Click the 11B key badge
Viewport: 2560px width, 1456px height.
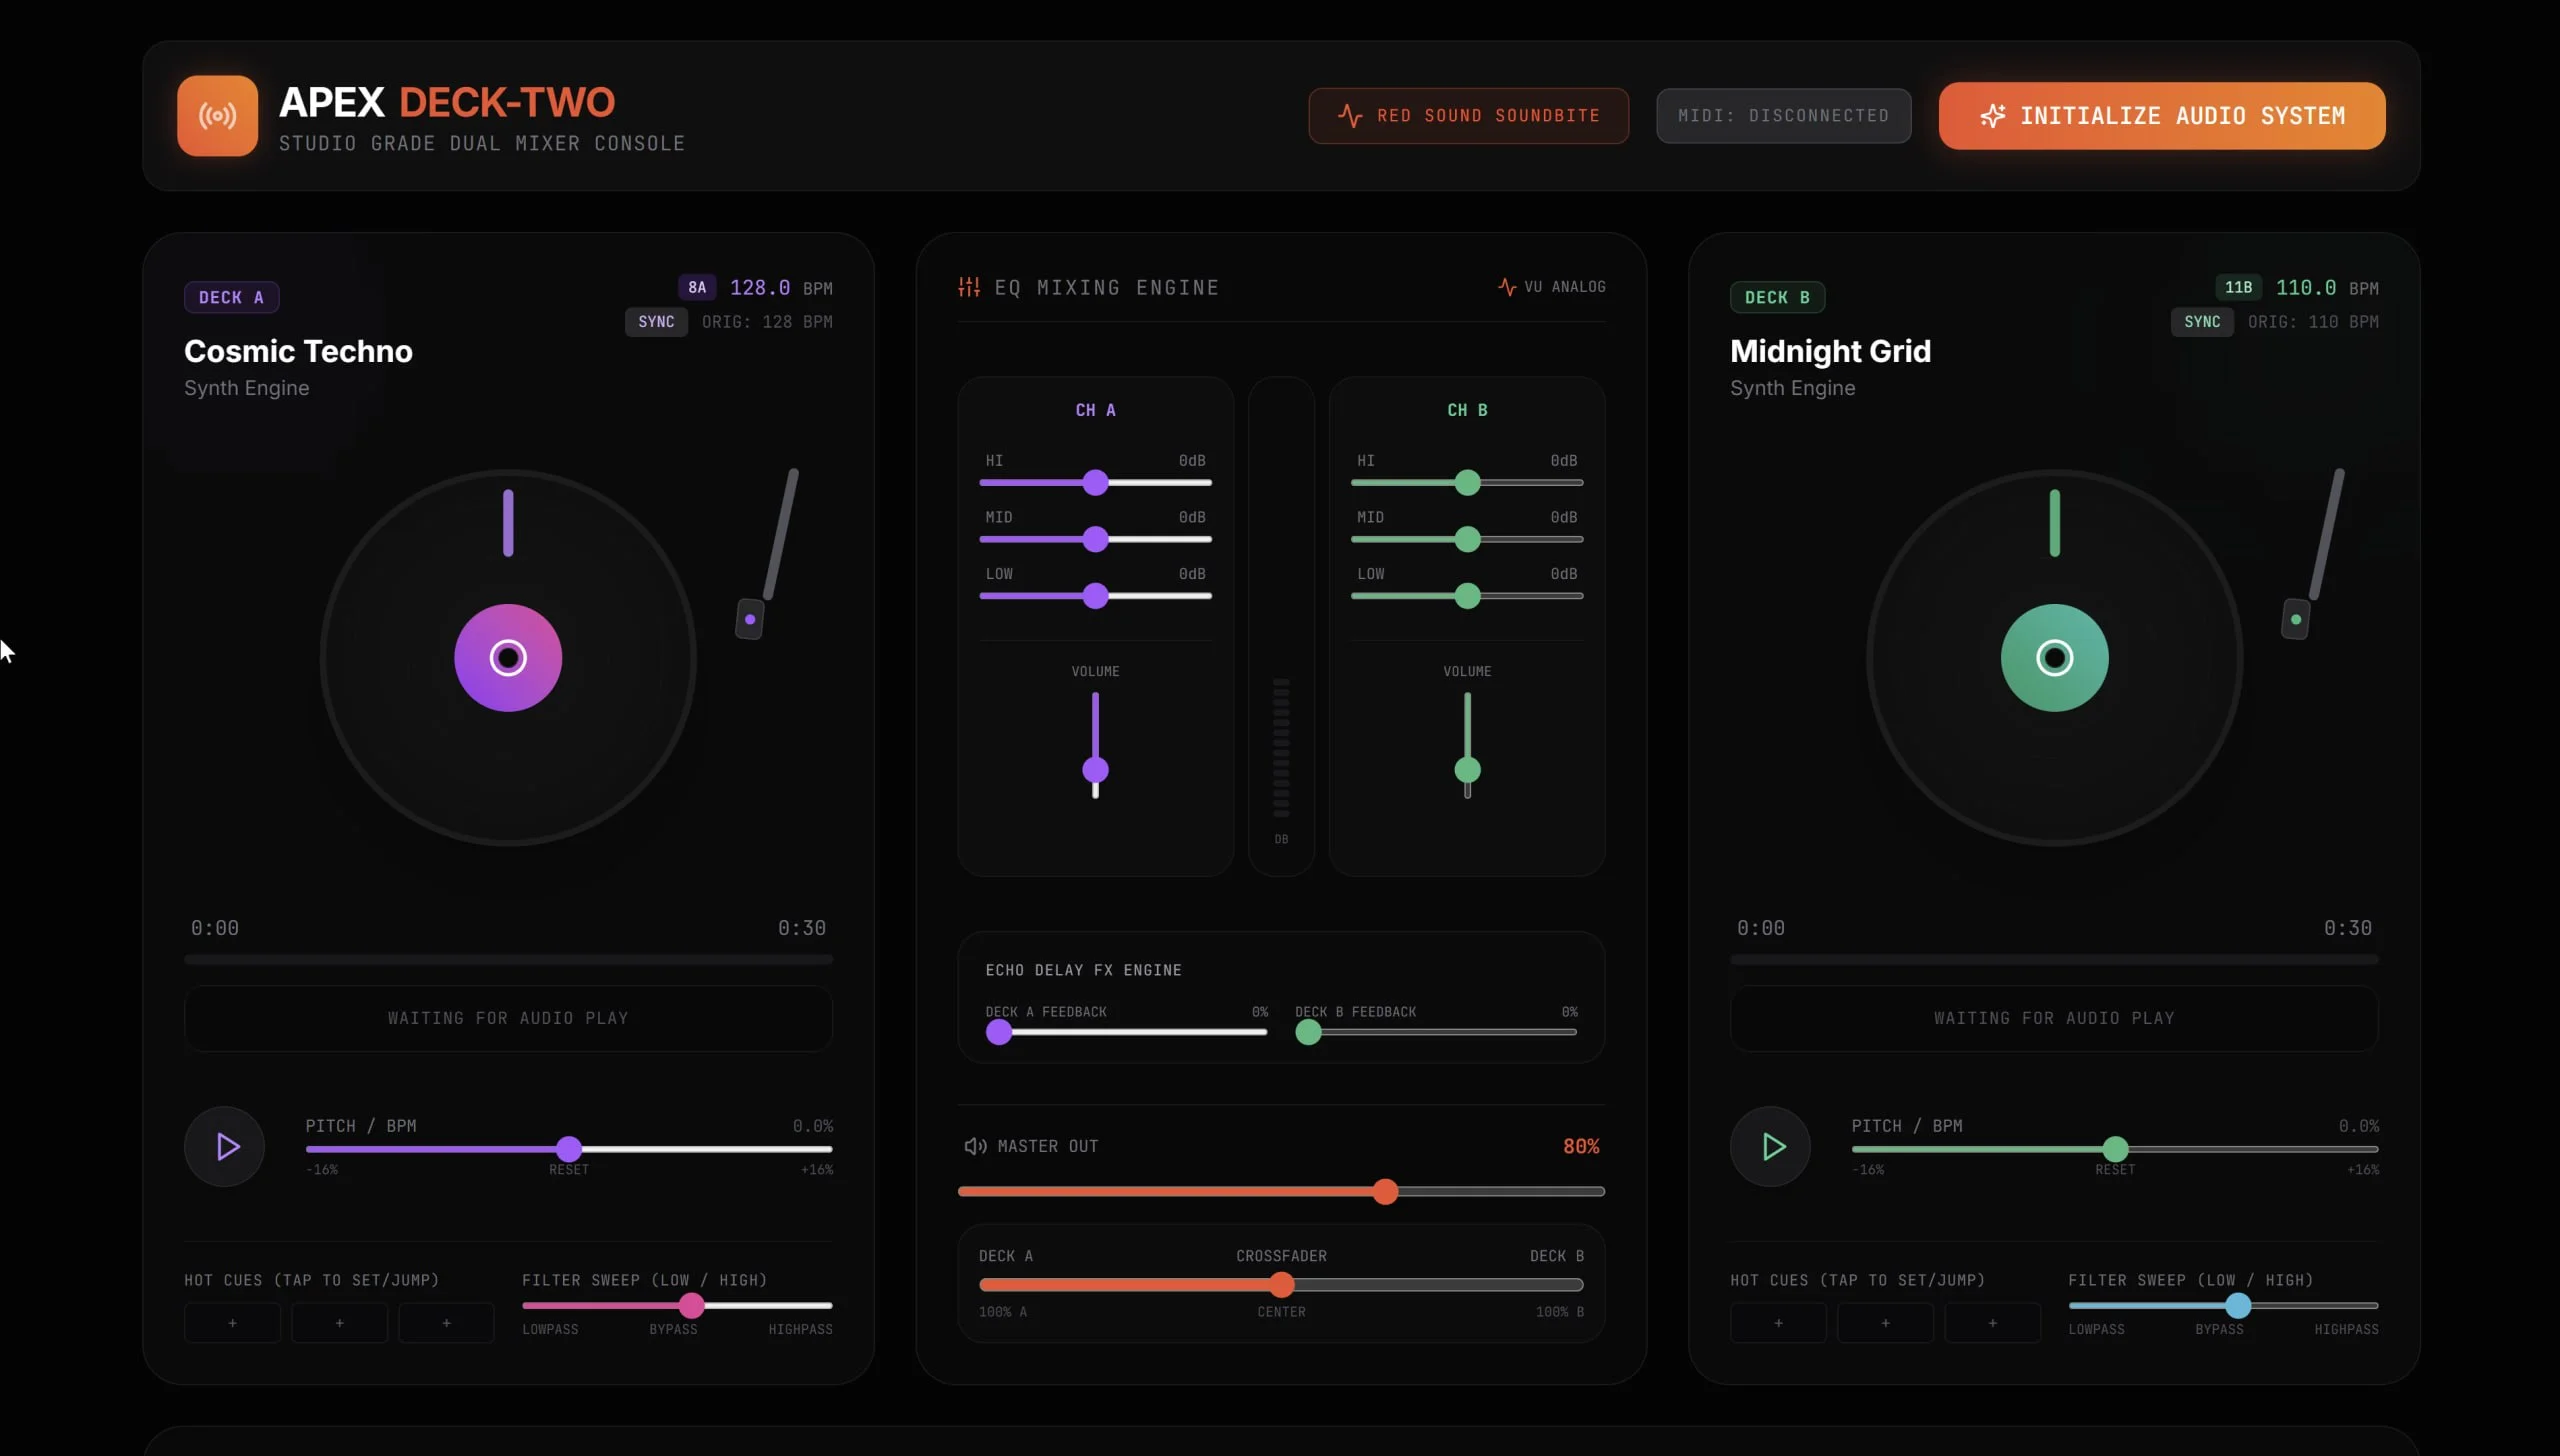[x=2238, y=288]
